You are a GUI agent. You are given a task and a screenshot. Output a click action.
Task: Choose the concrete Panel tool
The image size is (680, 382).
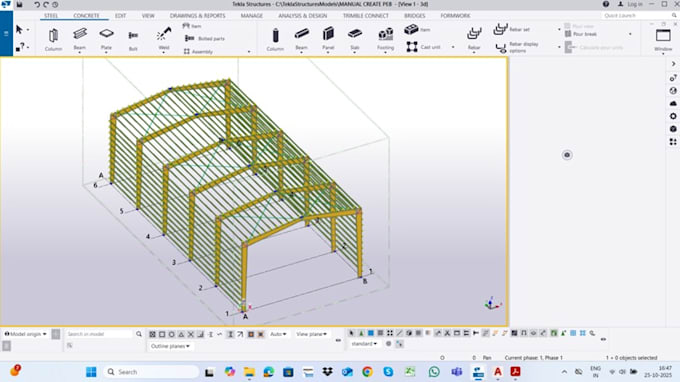pyautogui.click(x=328, y=38)
